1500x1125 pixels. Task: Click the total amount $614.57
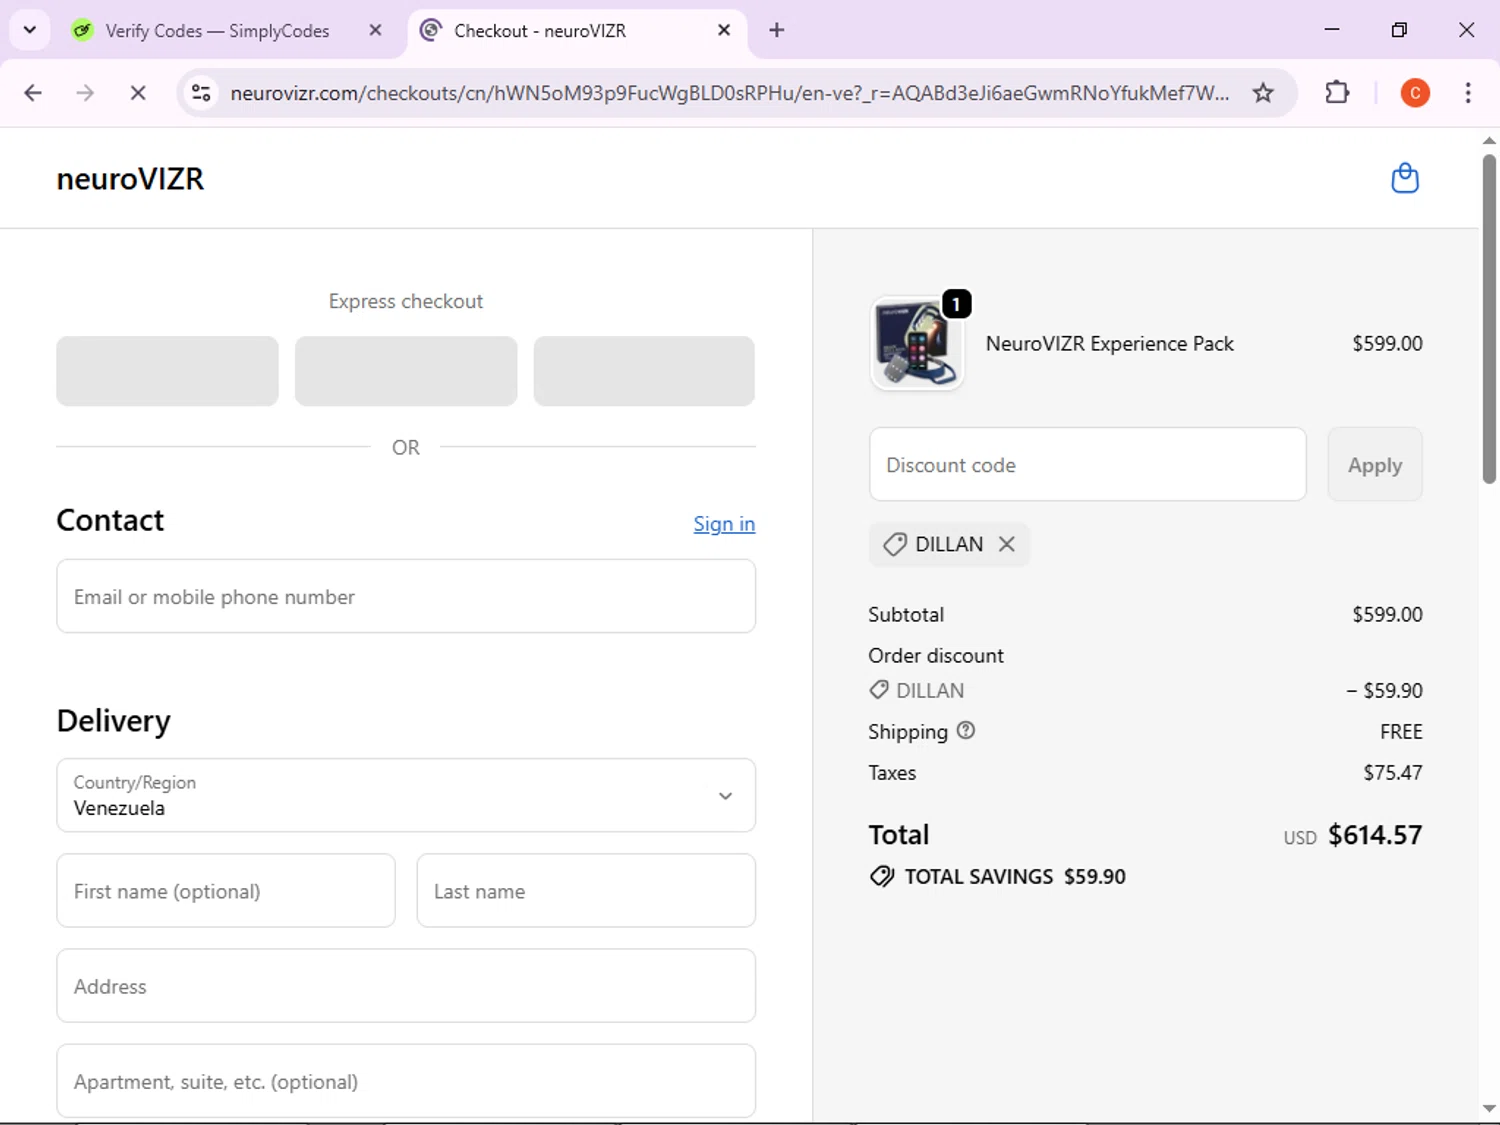(x=1374, y=835)
